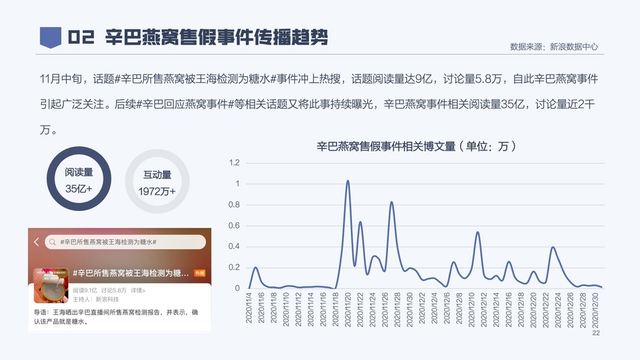Tap the back arrow in the Weibo screenshot

point(36,242)
